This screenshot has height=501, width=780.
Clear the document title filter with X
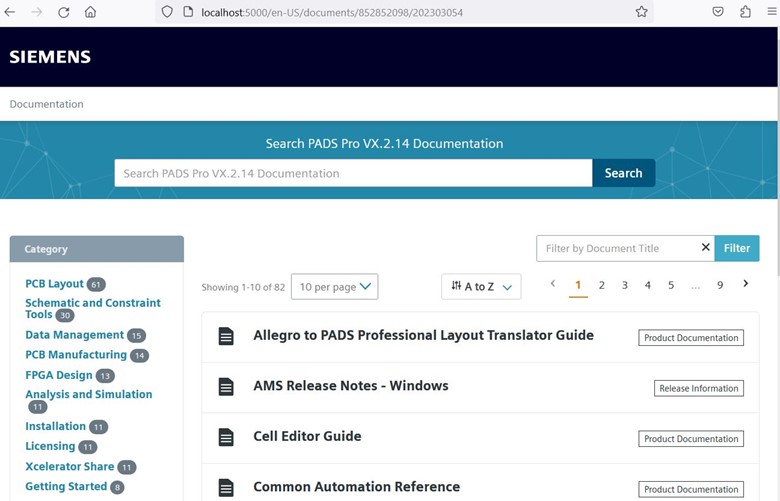tap(705, 247)
